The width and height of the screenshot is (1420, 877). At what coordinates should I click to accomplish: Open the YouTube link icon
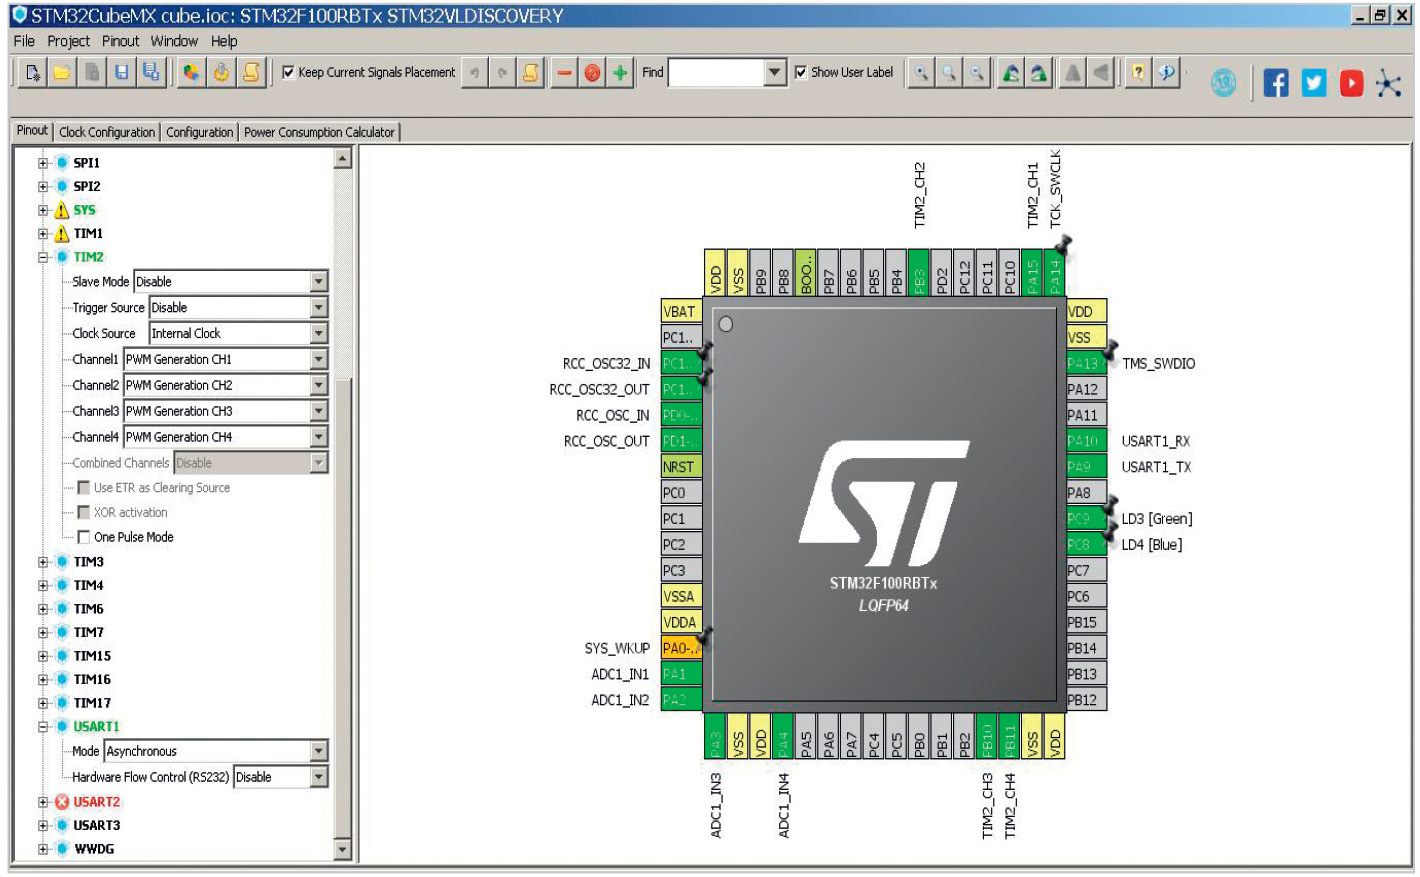(x=1351, y=83)
